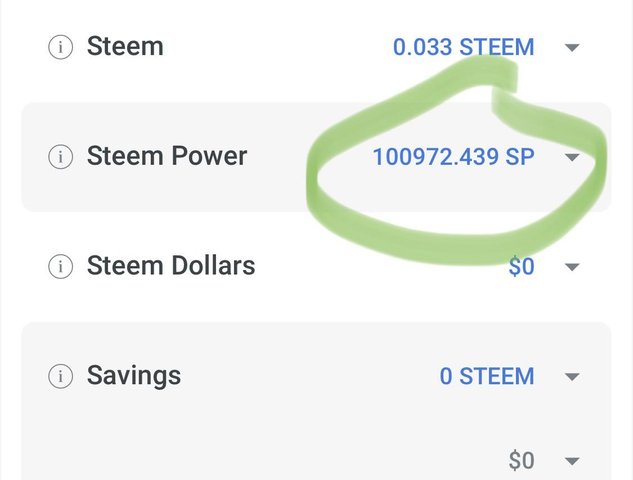
Task: Click the Steem Dollars label
Action: coord(171,266)
